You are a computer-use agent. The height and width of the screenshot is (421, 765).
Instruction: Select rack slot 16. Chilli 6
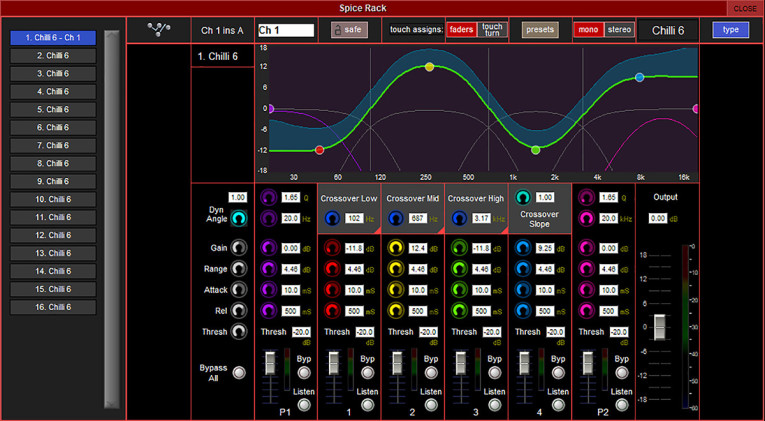click(x=53, y=307)
